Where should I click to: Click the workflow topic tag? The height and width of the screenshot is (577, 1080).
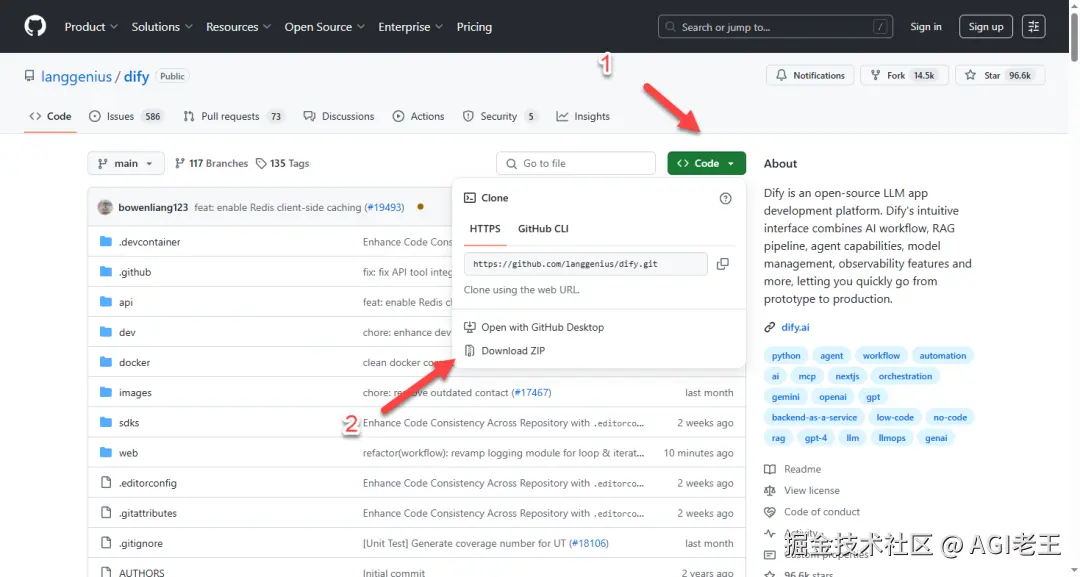point(881,356)
